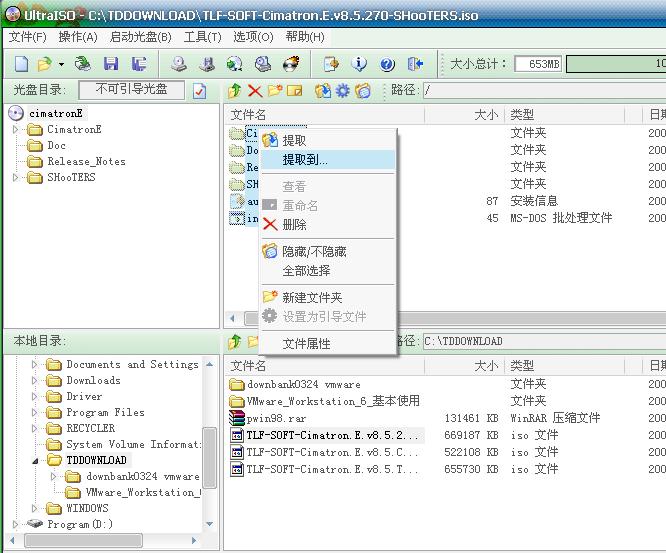
Task: Click the Save As toolbar icon
Action: tap(138, 64)
